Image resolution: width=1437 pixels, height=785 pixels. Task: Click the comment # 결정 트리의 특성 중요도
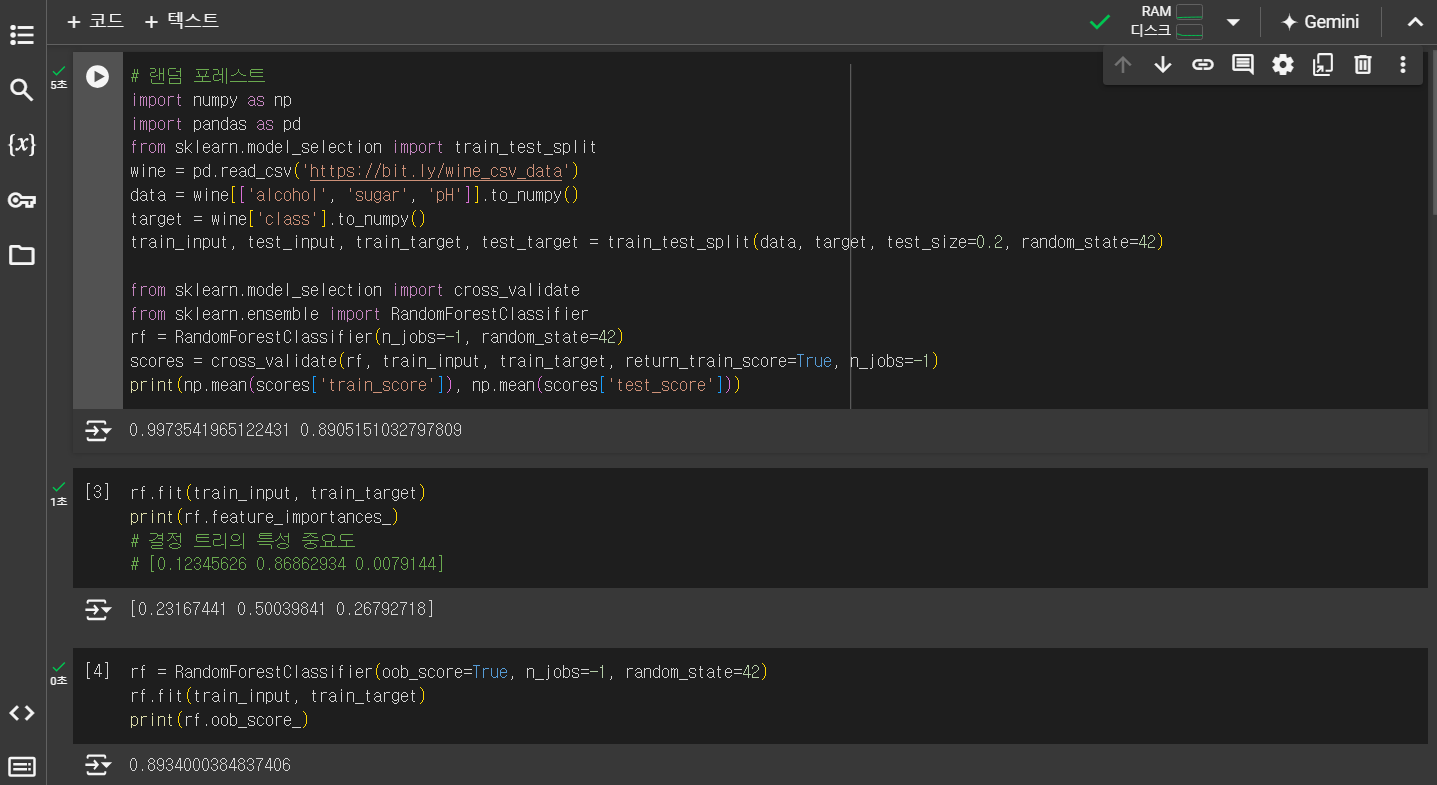tap(243, 541)
